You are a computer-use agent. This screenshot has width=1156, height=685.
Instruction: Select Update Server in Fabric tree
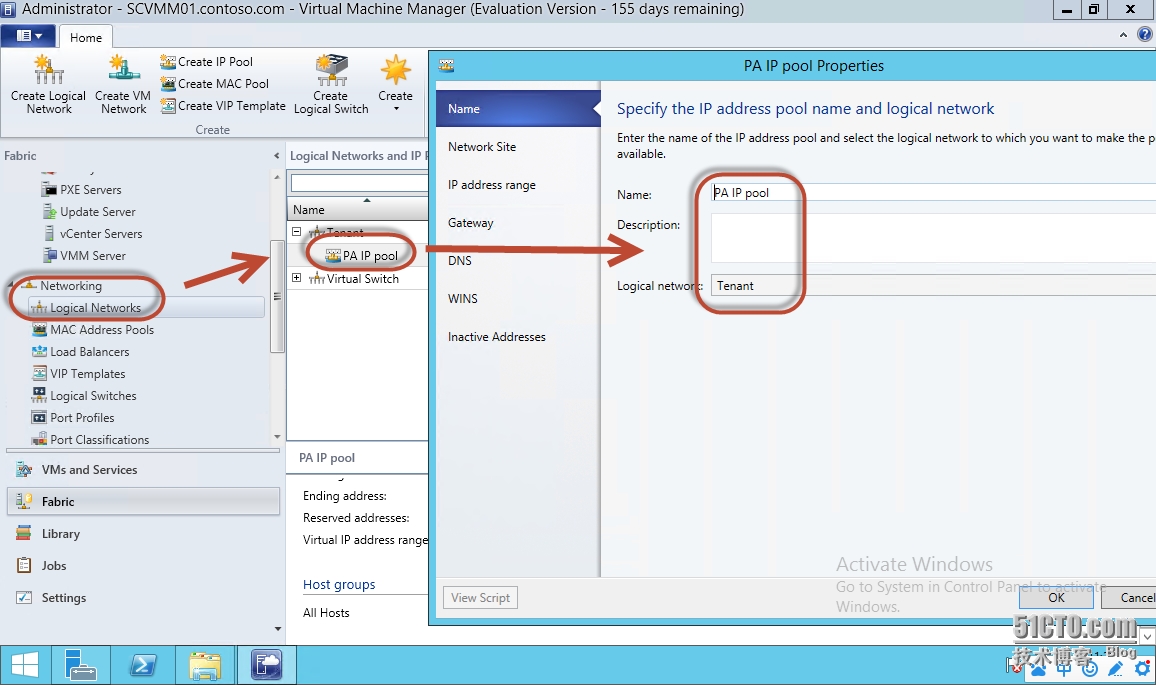(97, 212)
